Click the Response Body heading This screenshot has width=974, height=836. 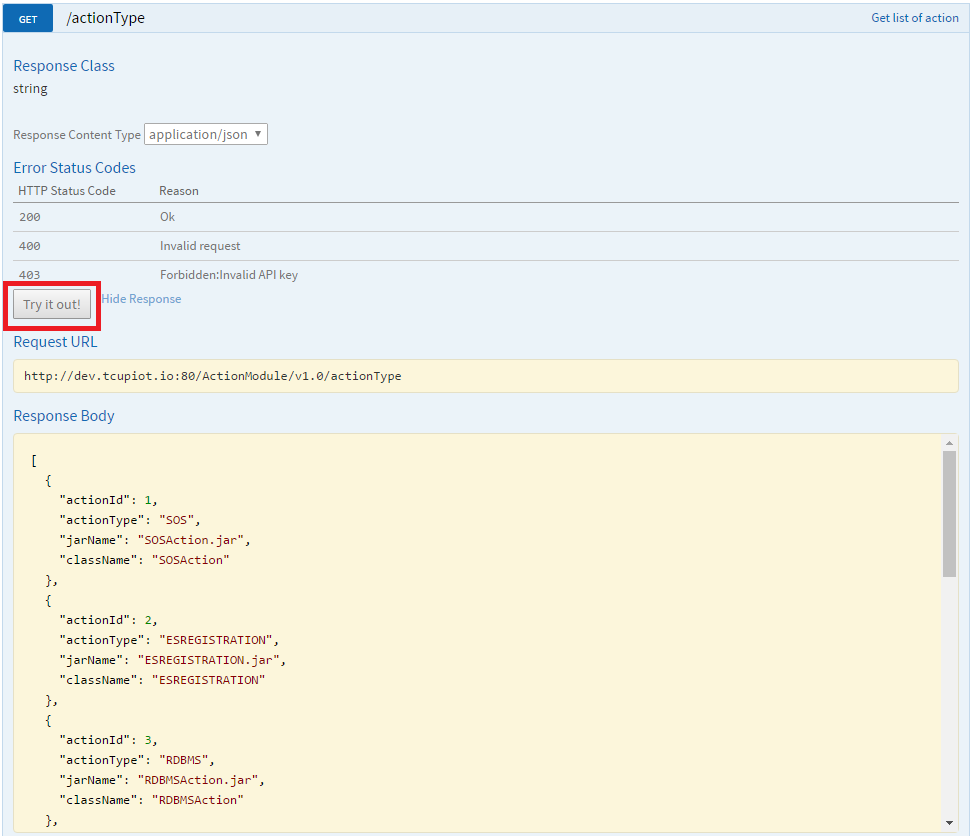click(64, 416)
